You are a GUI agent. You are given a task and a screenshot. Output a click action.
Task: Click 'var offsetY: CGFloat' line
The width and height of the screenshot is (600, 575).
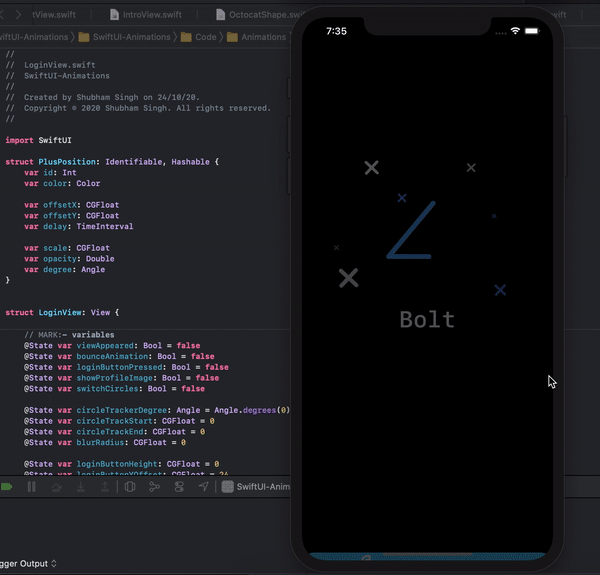72,215
